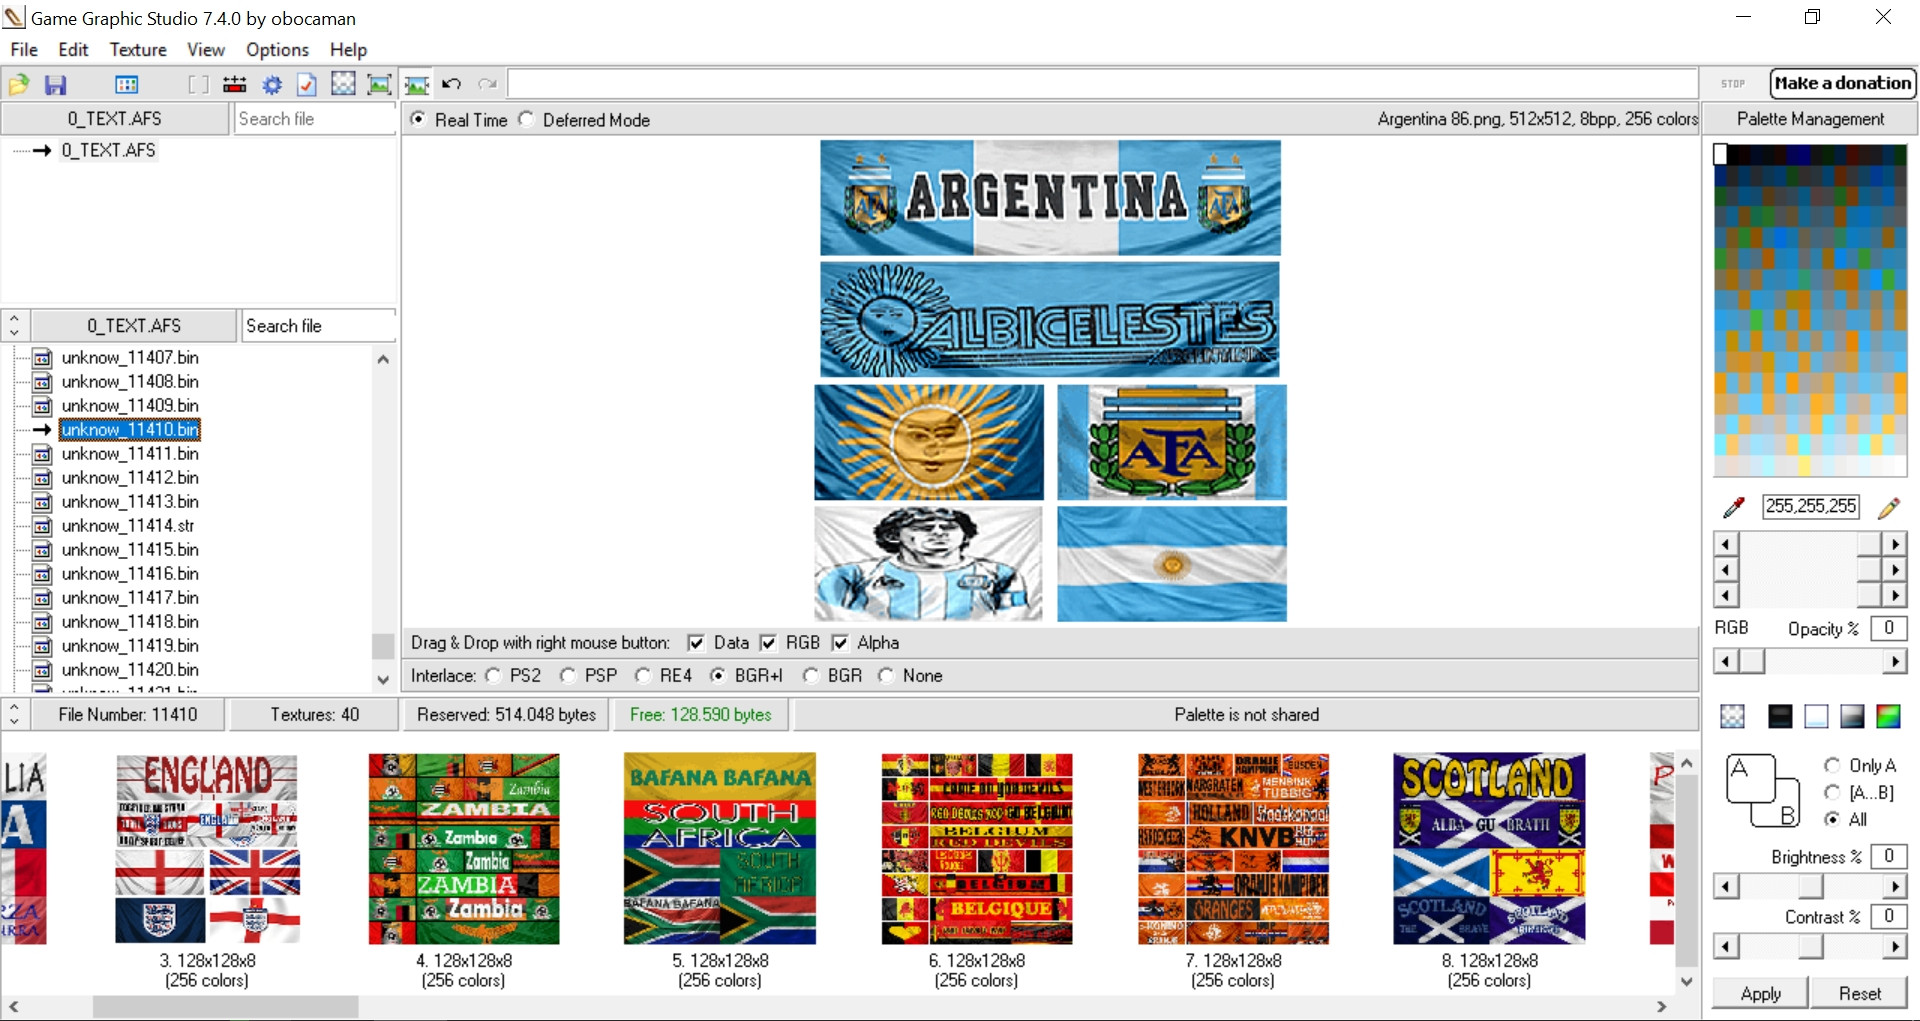Toggle the RGB checkbox

[x=768, y=643]
